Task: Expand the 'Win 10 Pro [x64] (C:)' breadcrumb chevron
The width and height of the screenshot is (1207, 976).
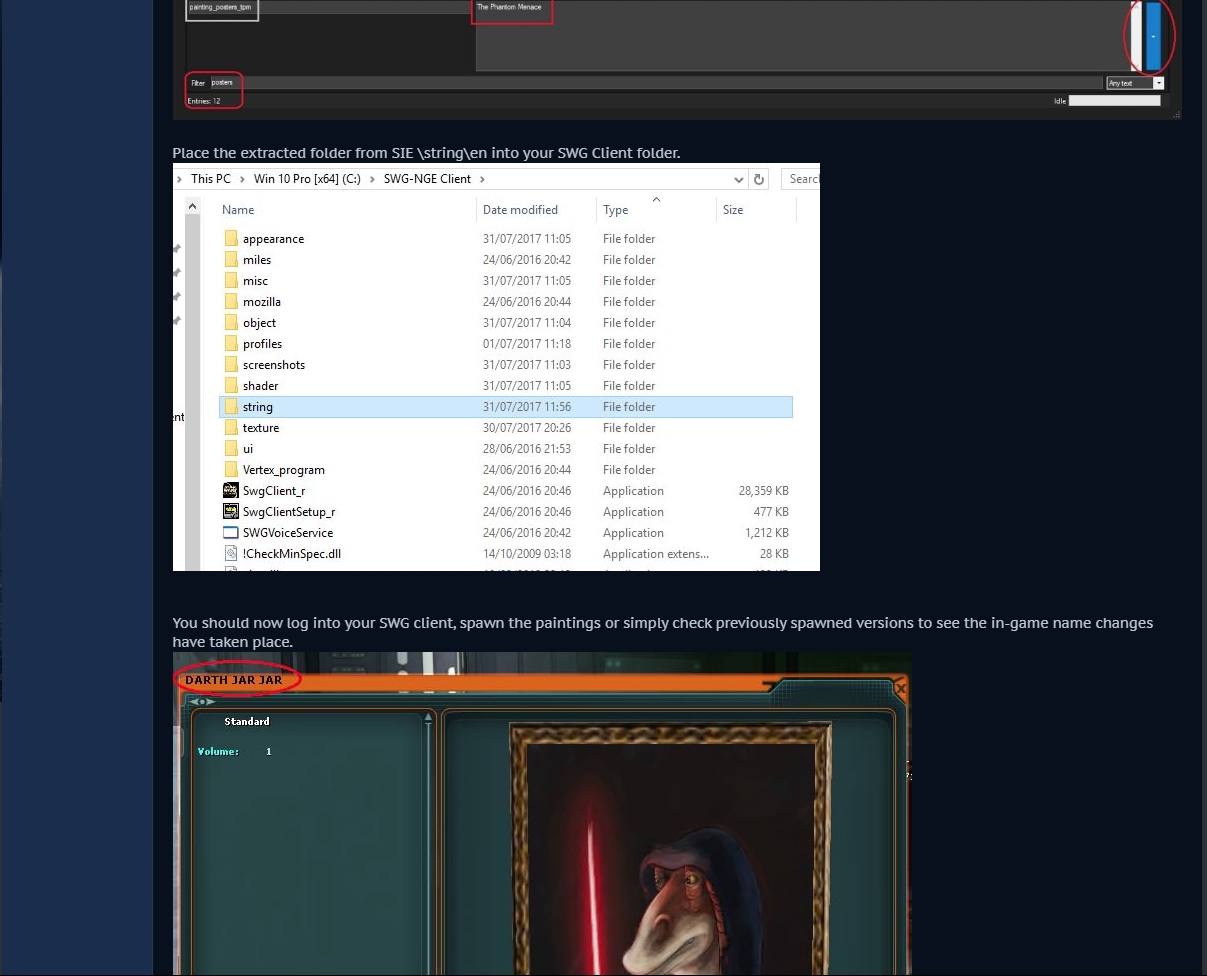Action: 370,179
